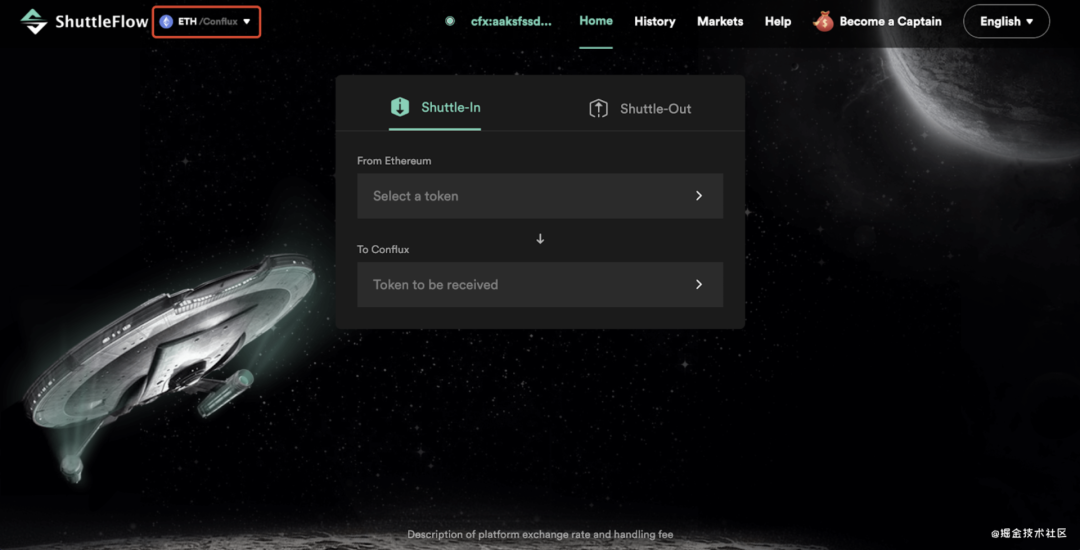Open platform exchange rate and fee description

click(x=540, y=534)
